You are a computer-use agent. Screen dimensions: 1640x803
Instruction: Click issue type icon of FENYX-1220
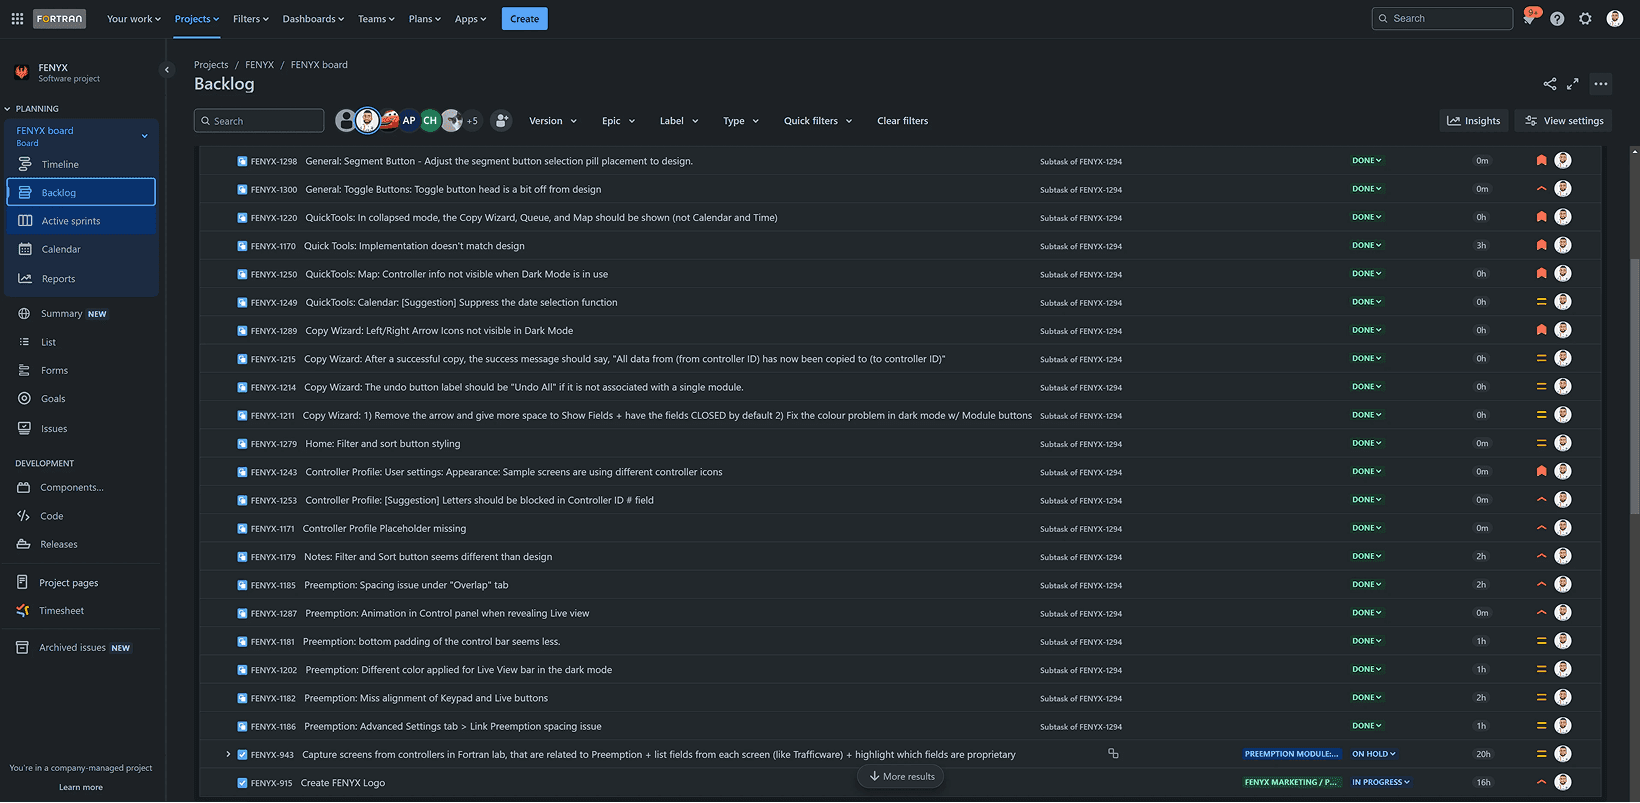242,217
